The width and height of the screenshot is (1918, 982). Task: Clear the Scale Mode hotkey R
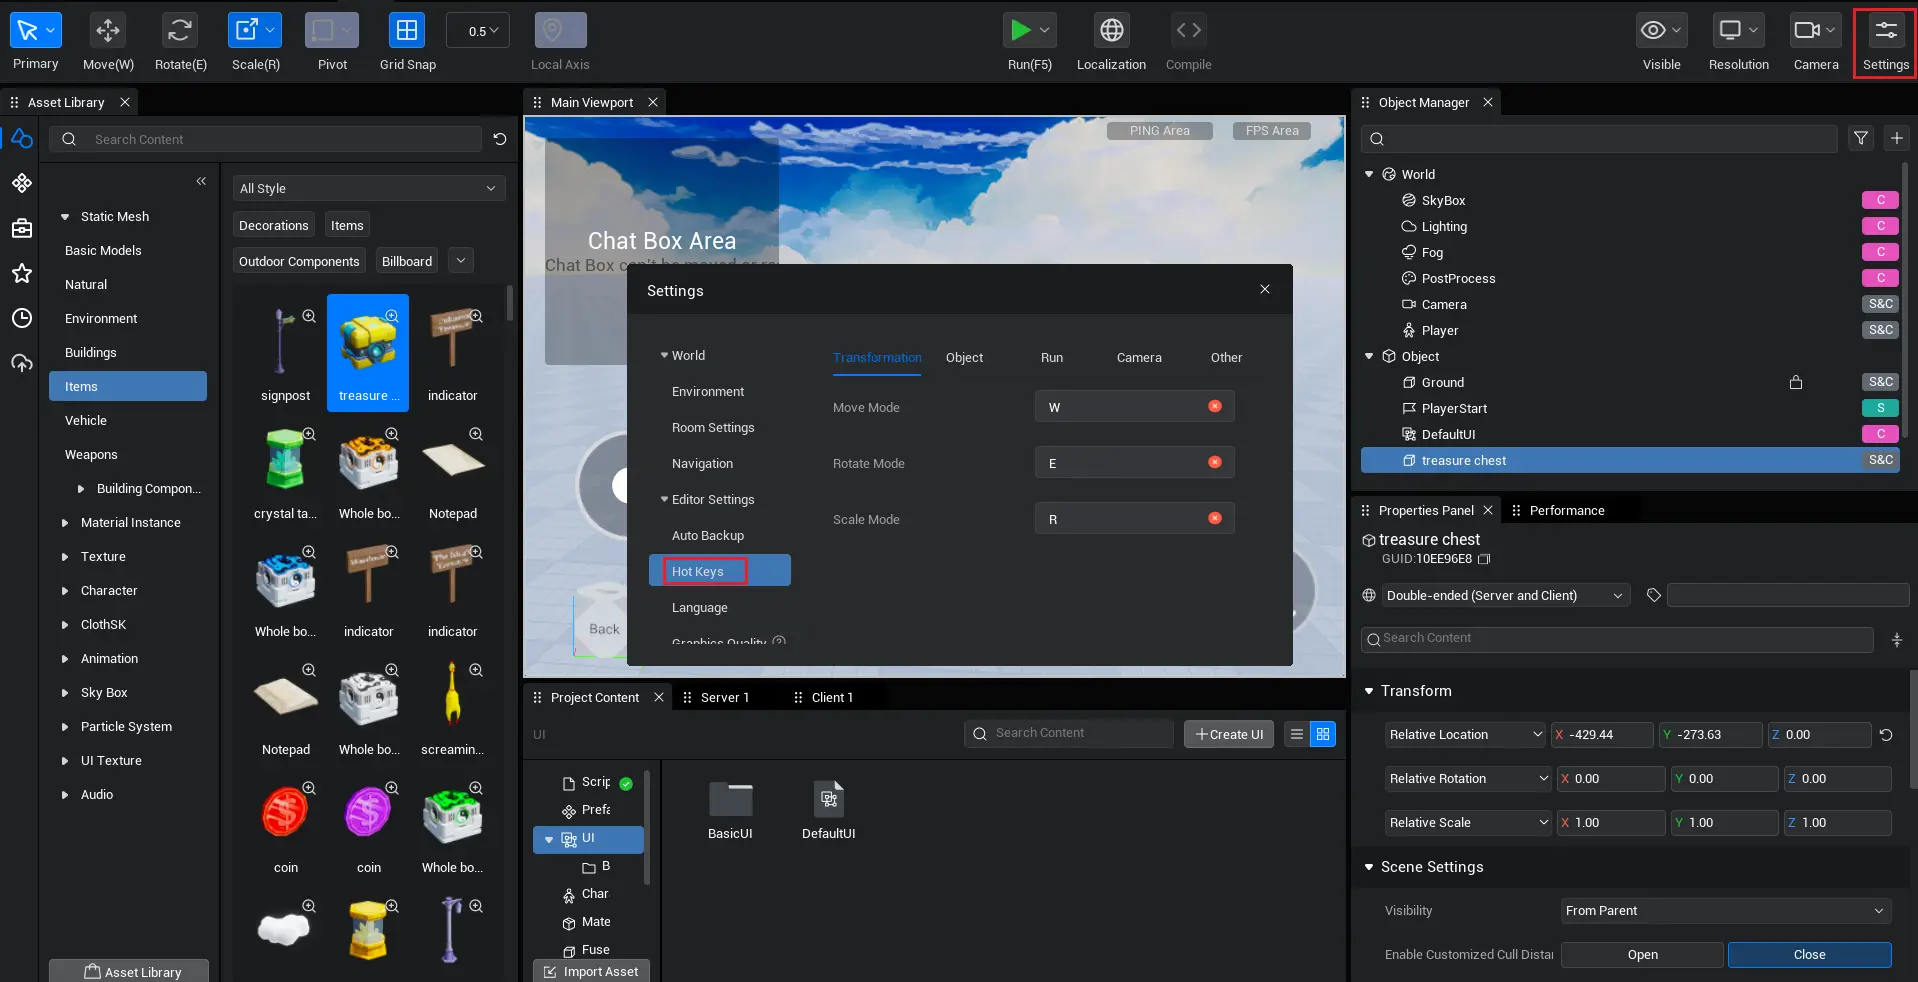click(x=1215, y=518)
